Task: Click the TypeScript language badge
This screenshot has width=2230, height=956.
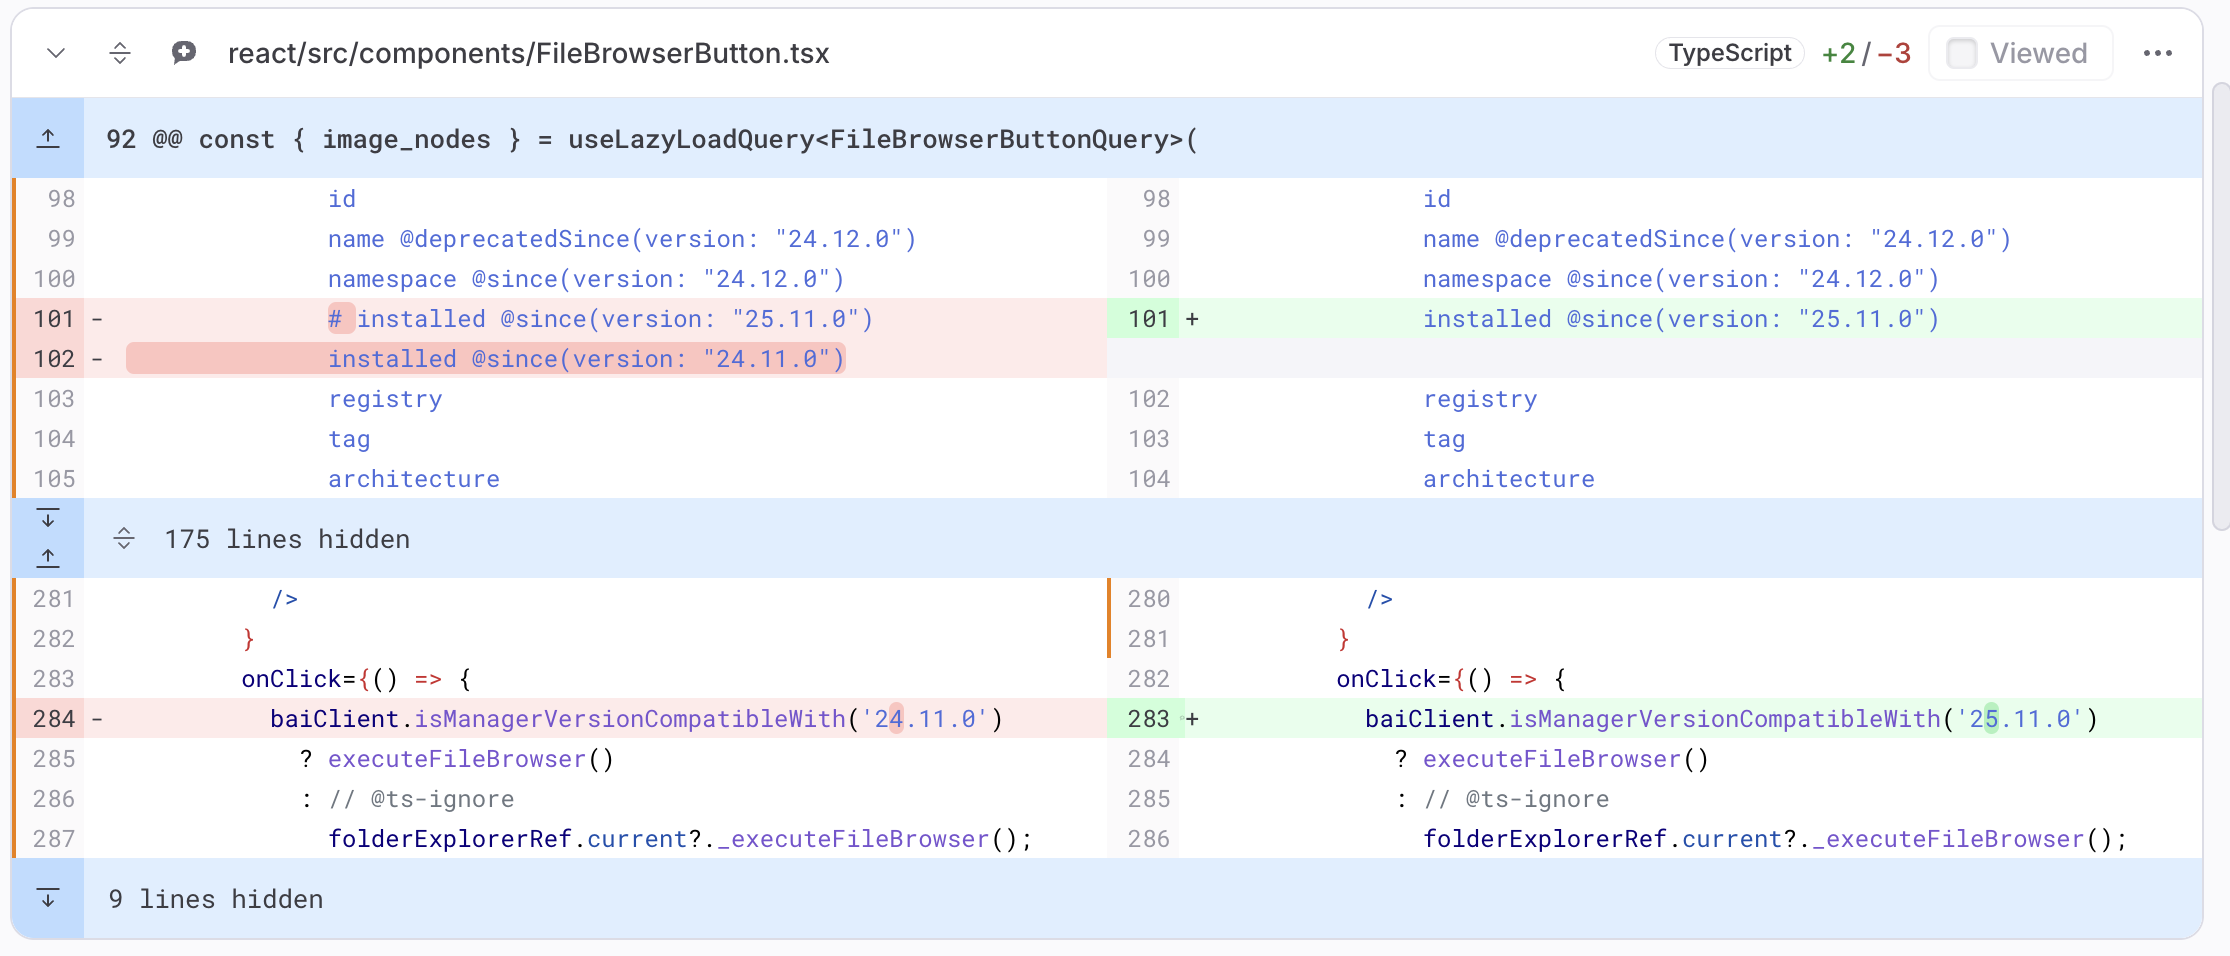Action: [x=1730, y=53]
